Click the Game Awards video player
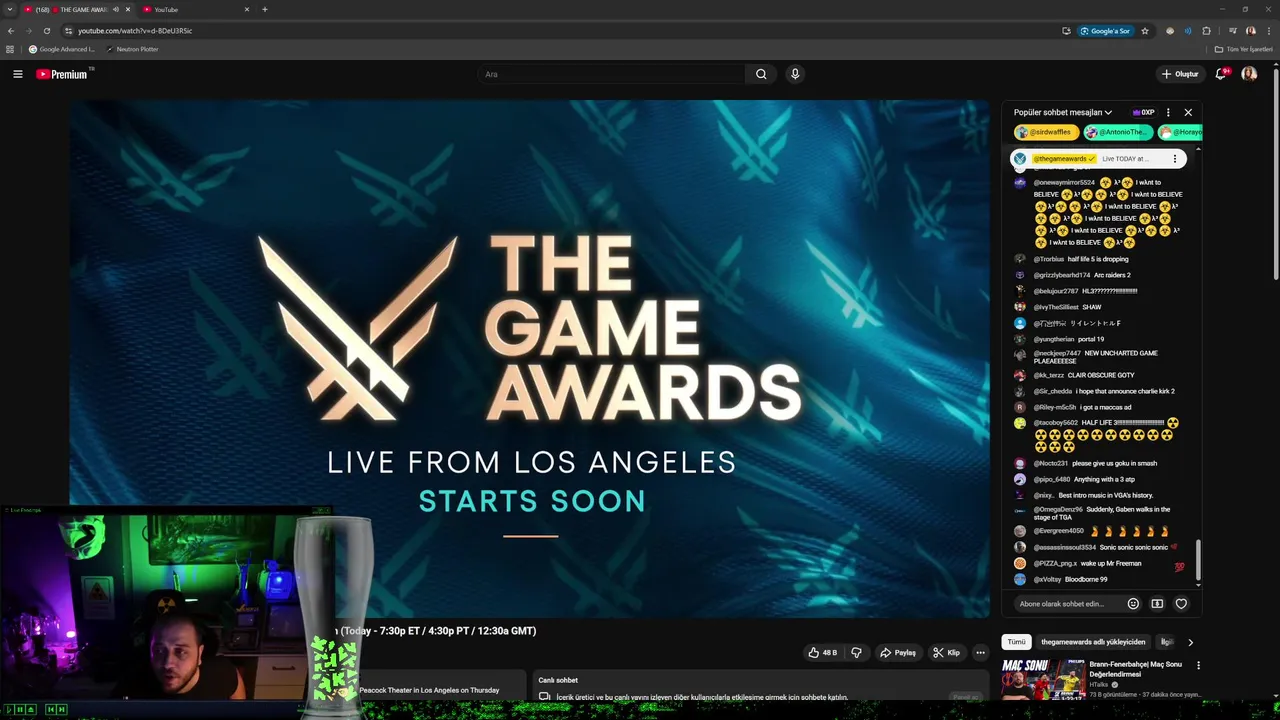This screenshot has width=1280, height=720. point(530,359)
